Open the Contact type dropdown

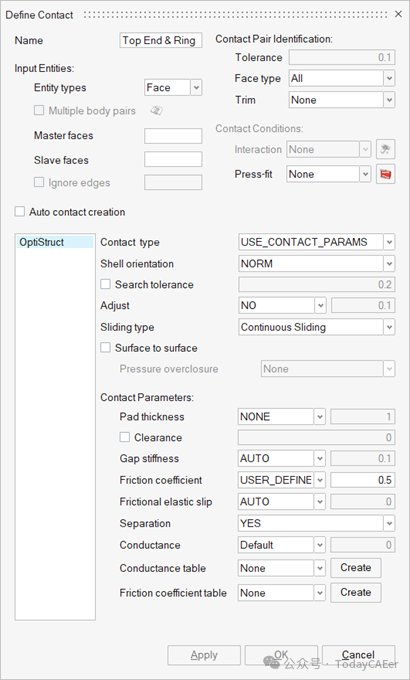pyautogui.click(x=317, y=242)
